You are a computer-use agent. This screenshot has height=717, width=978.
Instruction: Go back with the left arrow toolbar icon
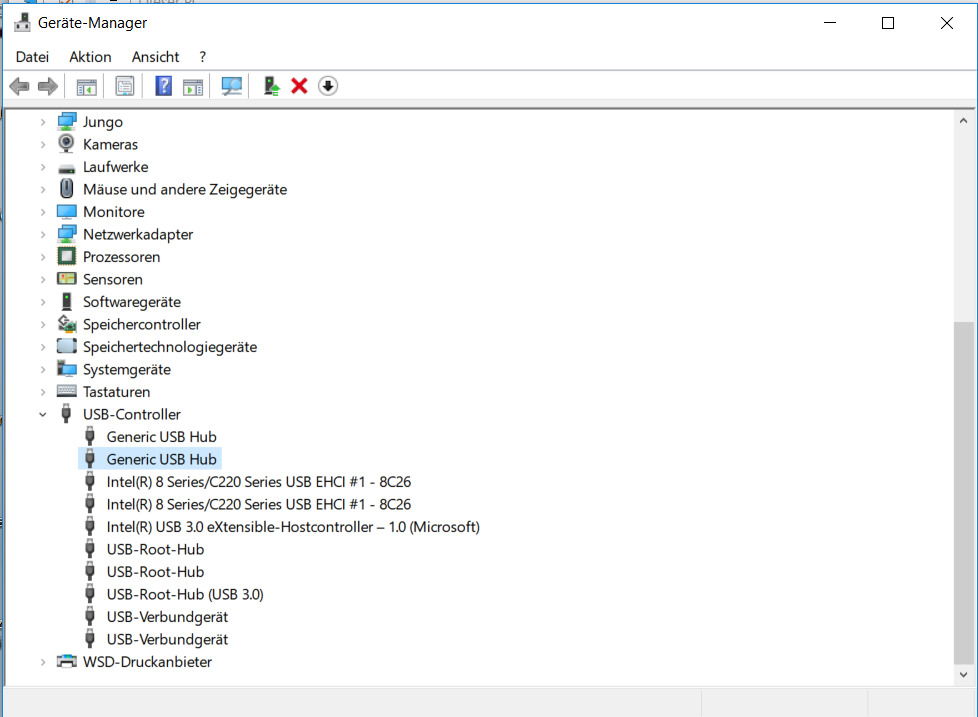19,86
